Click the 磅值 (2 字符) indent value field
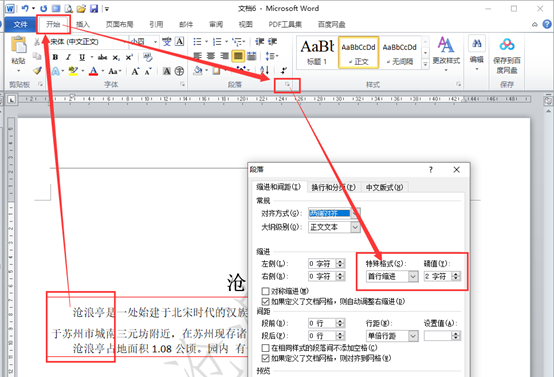Viewport: 554px width, 377px height. click(x=438, y=276)
